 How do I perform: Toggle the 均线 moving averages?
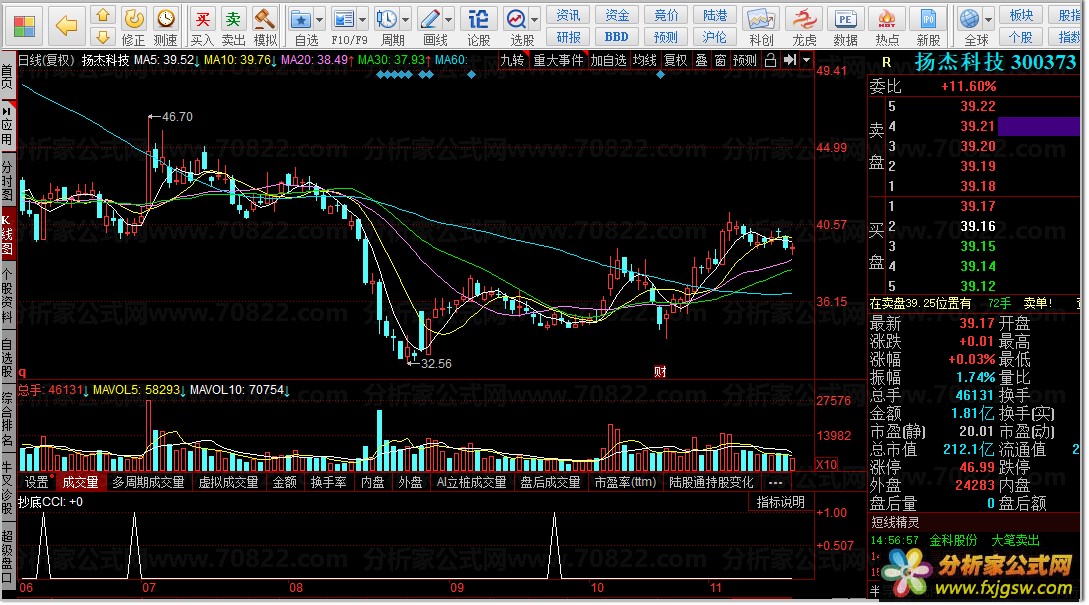645,60
